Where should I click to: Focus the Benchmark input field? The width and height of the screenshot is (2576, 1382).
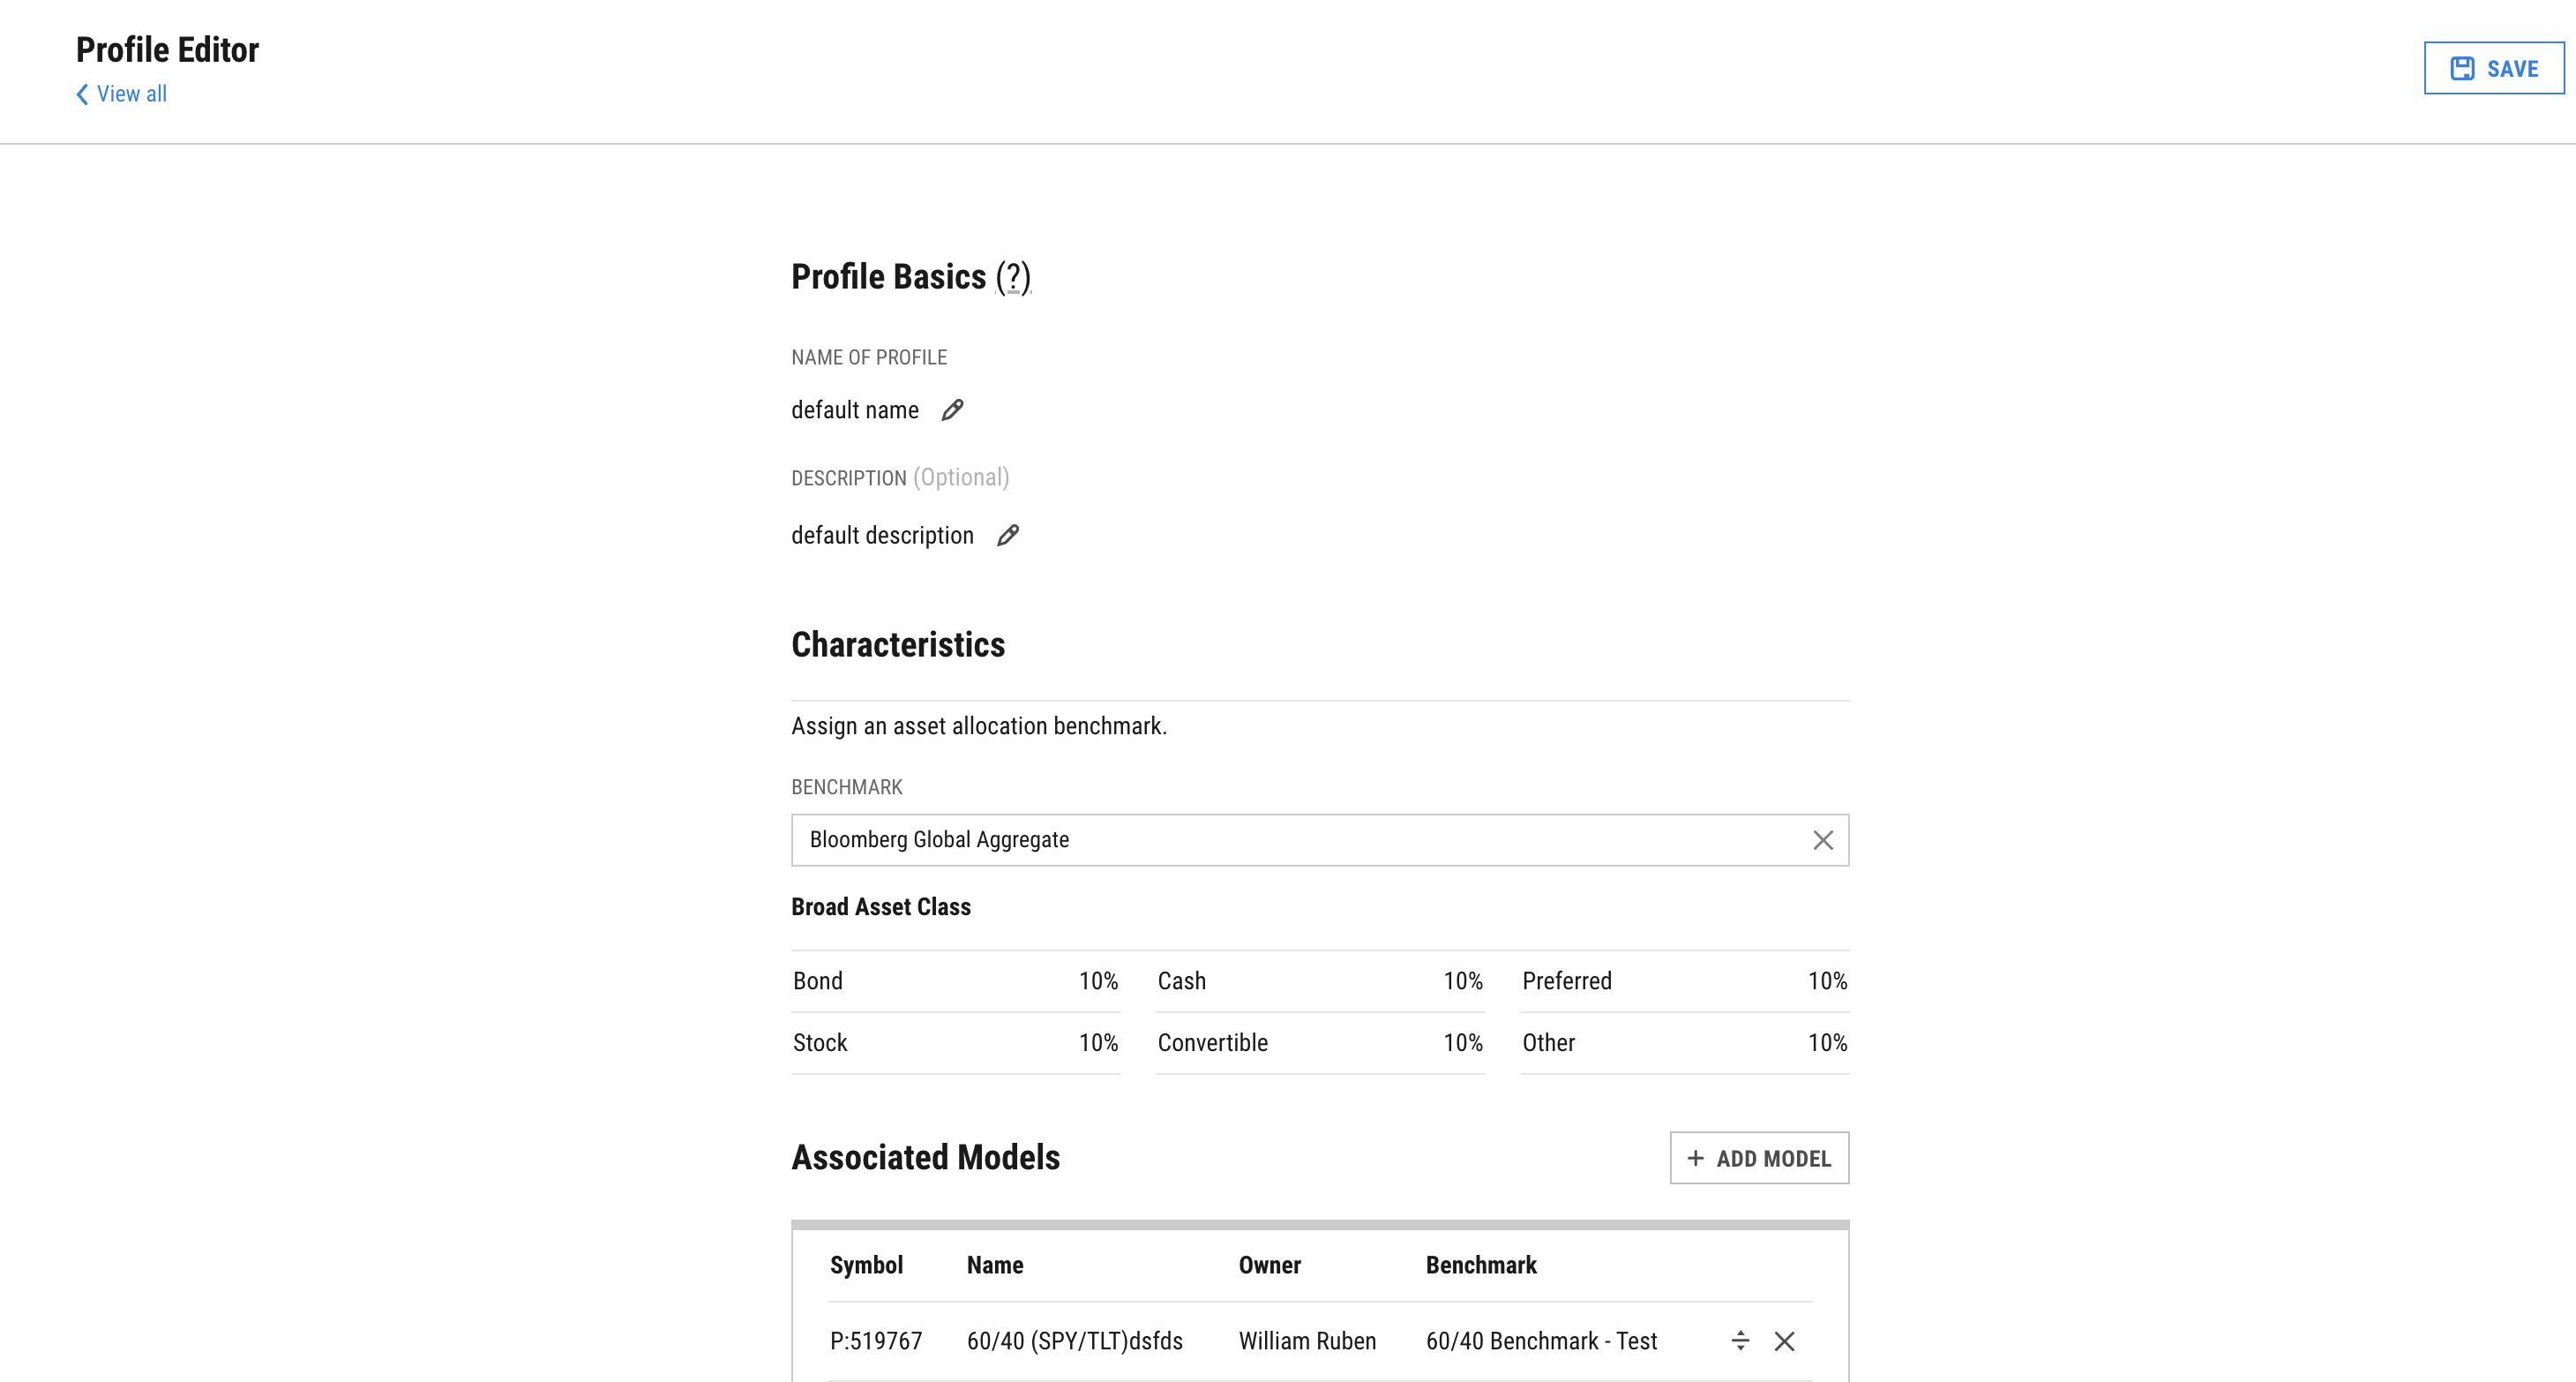1300,840
